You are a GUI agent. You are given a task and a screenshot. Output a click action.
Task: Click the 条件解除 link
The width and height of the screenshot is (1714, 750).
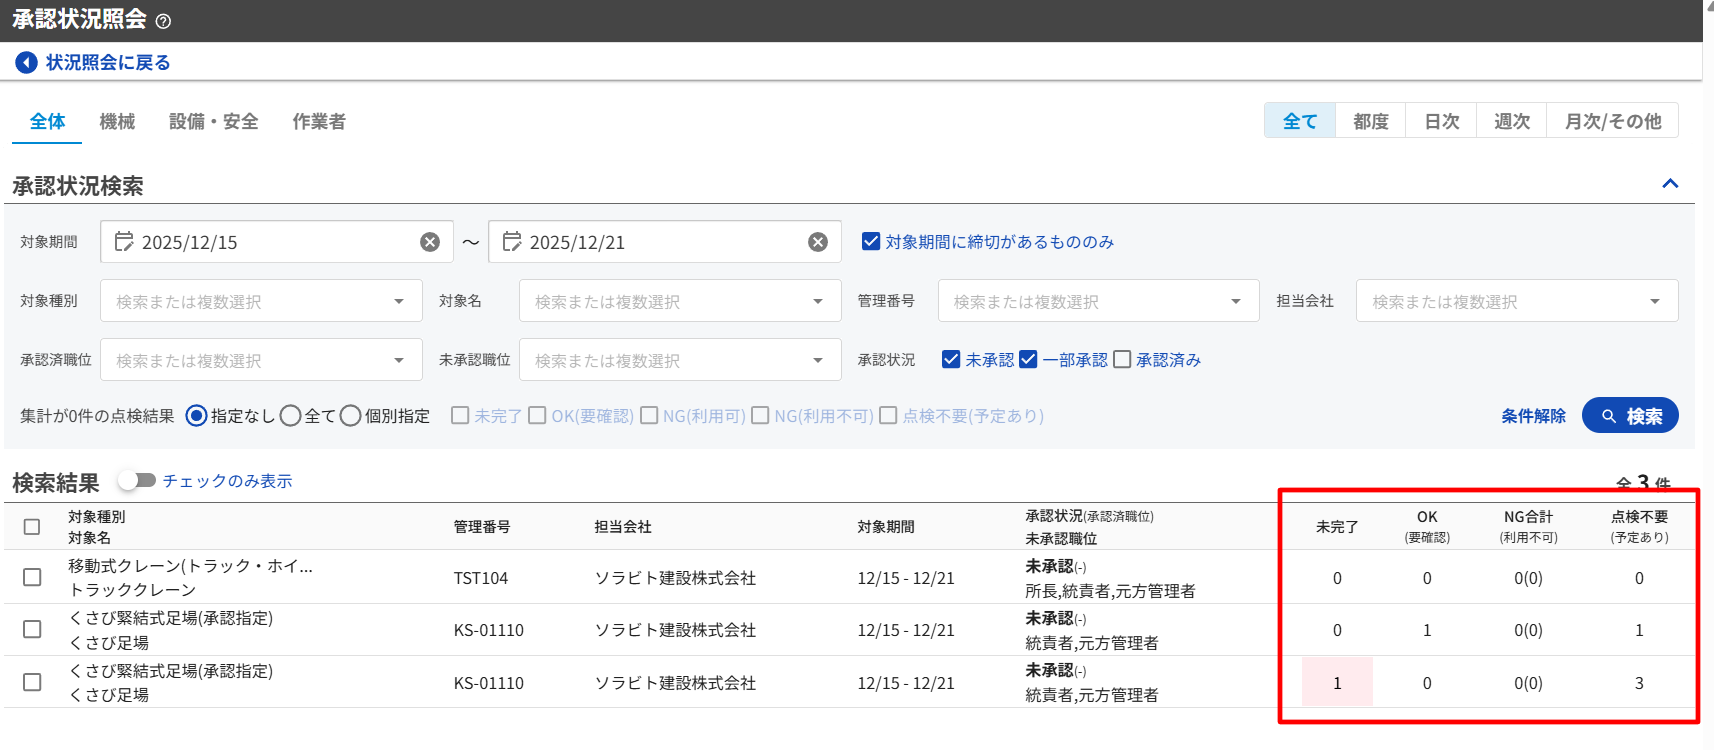coord(1533,416)
